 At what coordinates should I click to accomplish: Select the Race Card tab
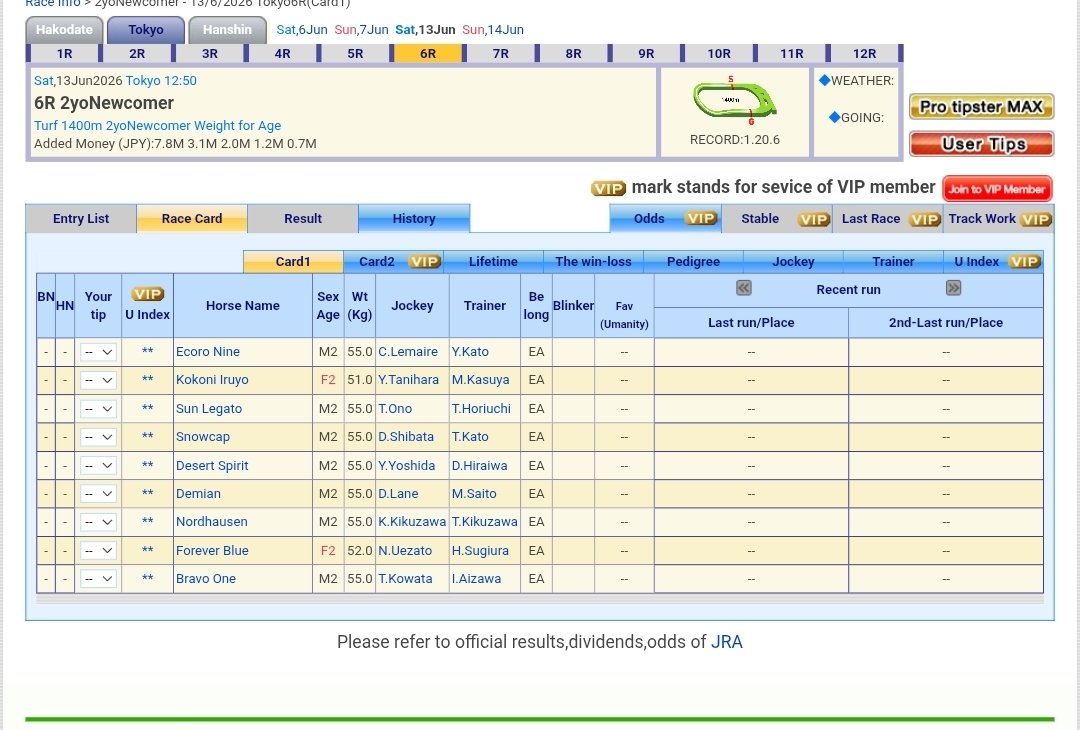tap(191, 218)
